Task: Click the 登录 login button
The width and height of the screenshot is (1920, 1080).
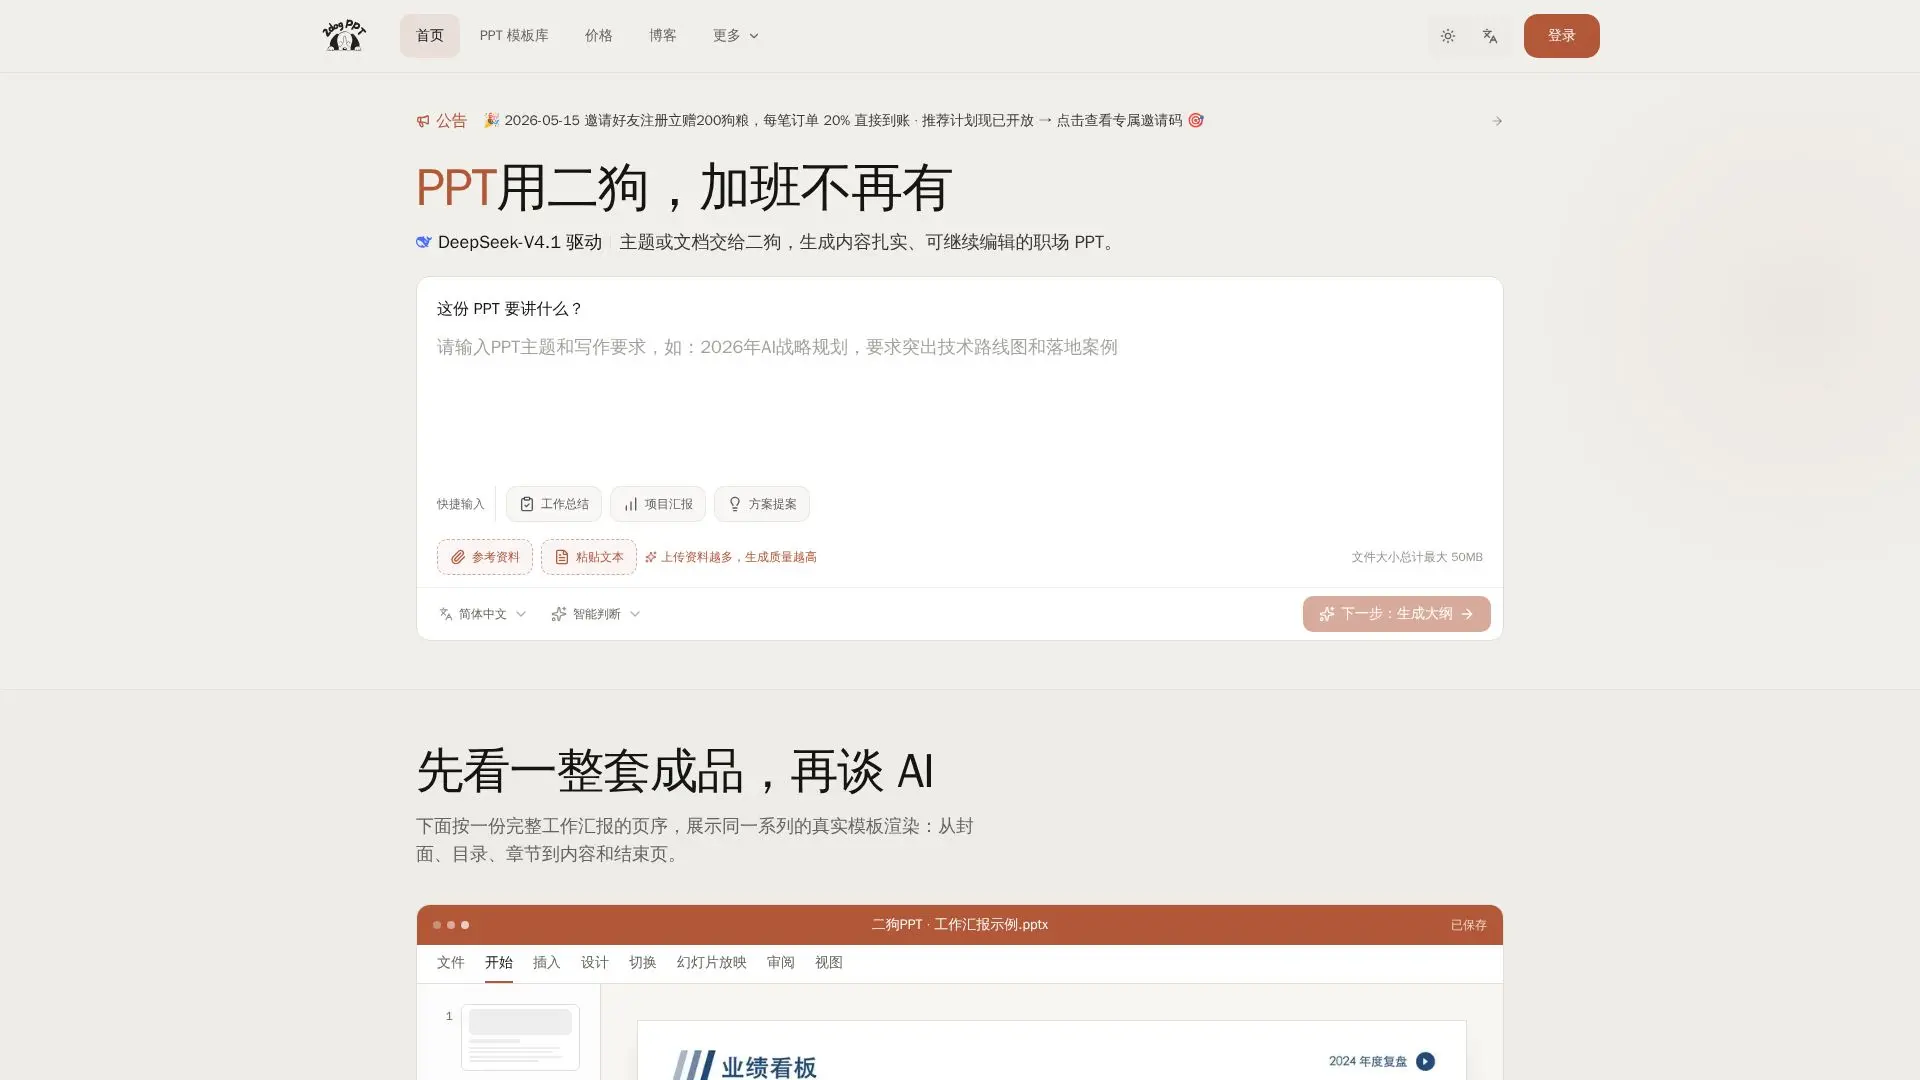Action: [1561, 36]
